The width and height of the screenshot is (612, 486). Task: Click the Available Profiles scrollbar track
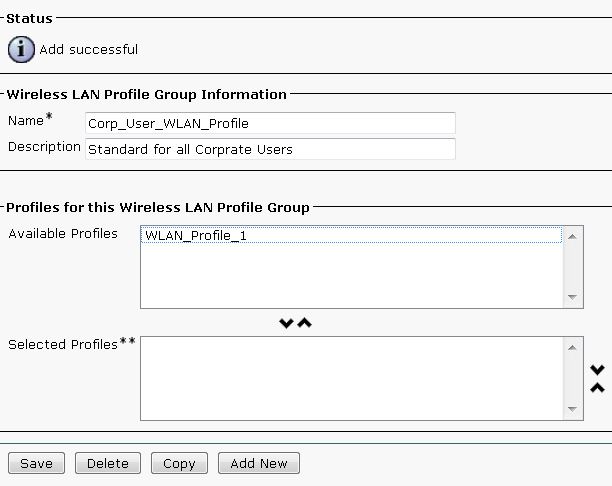pos(573,265)
